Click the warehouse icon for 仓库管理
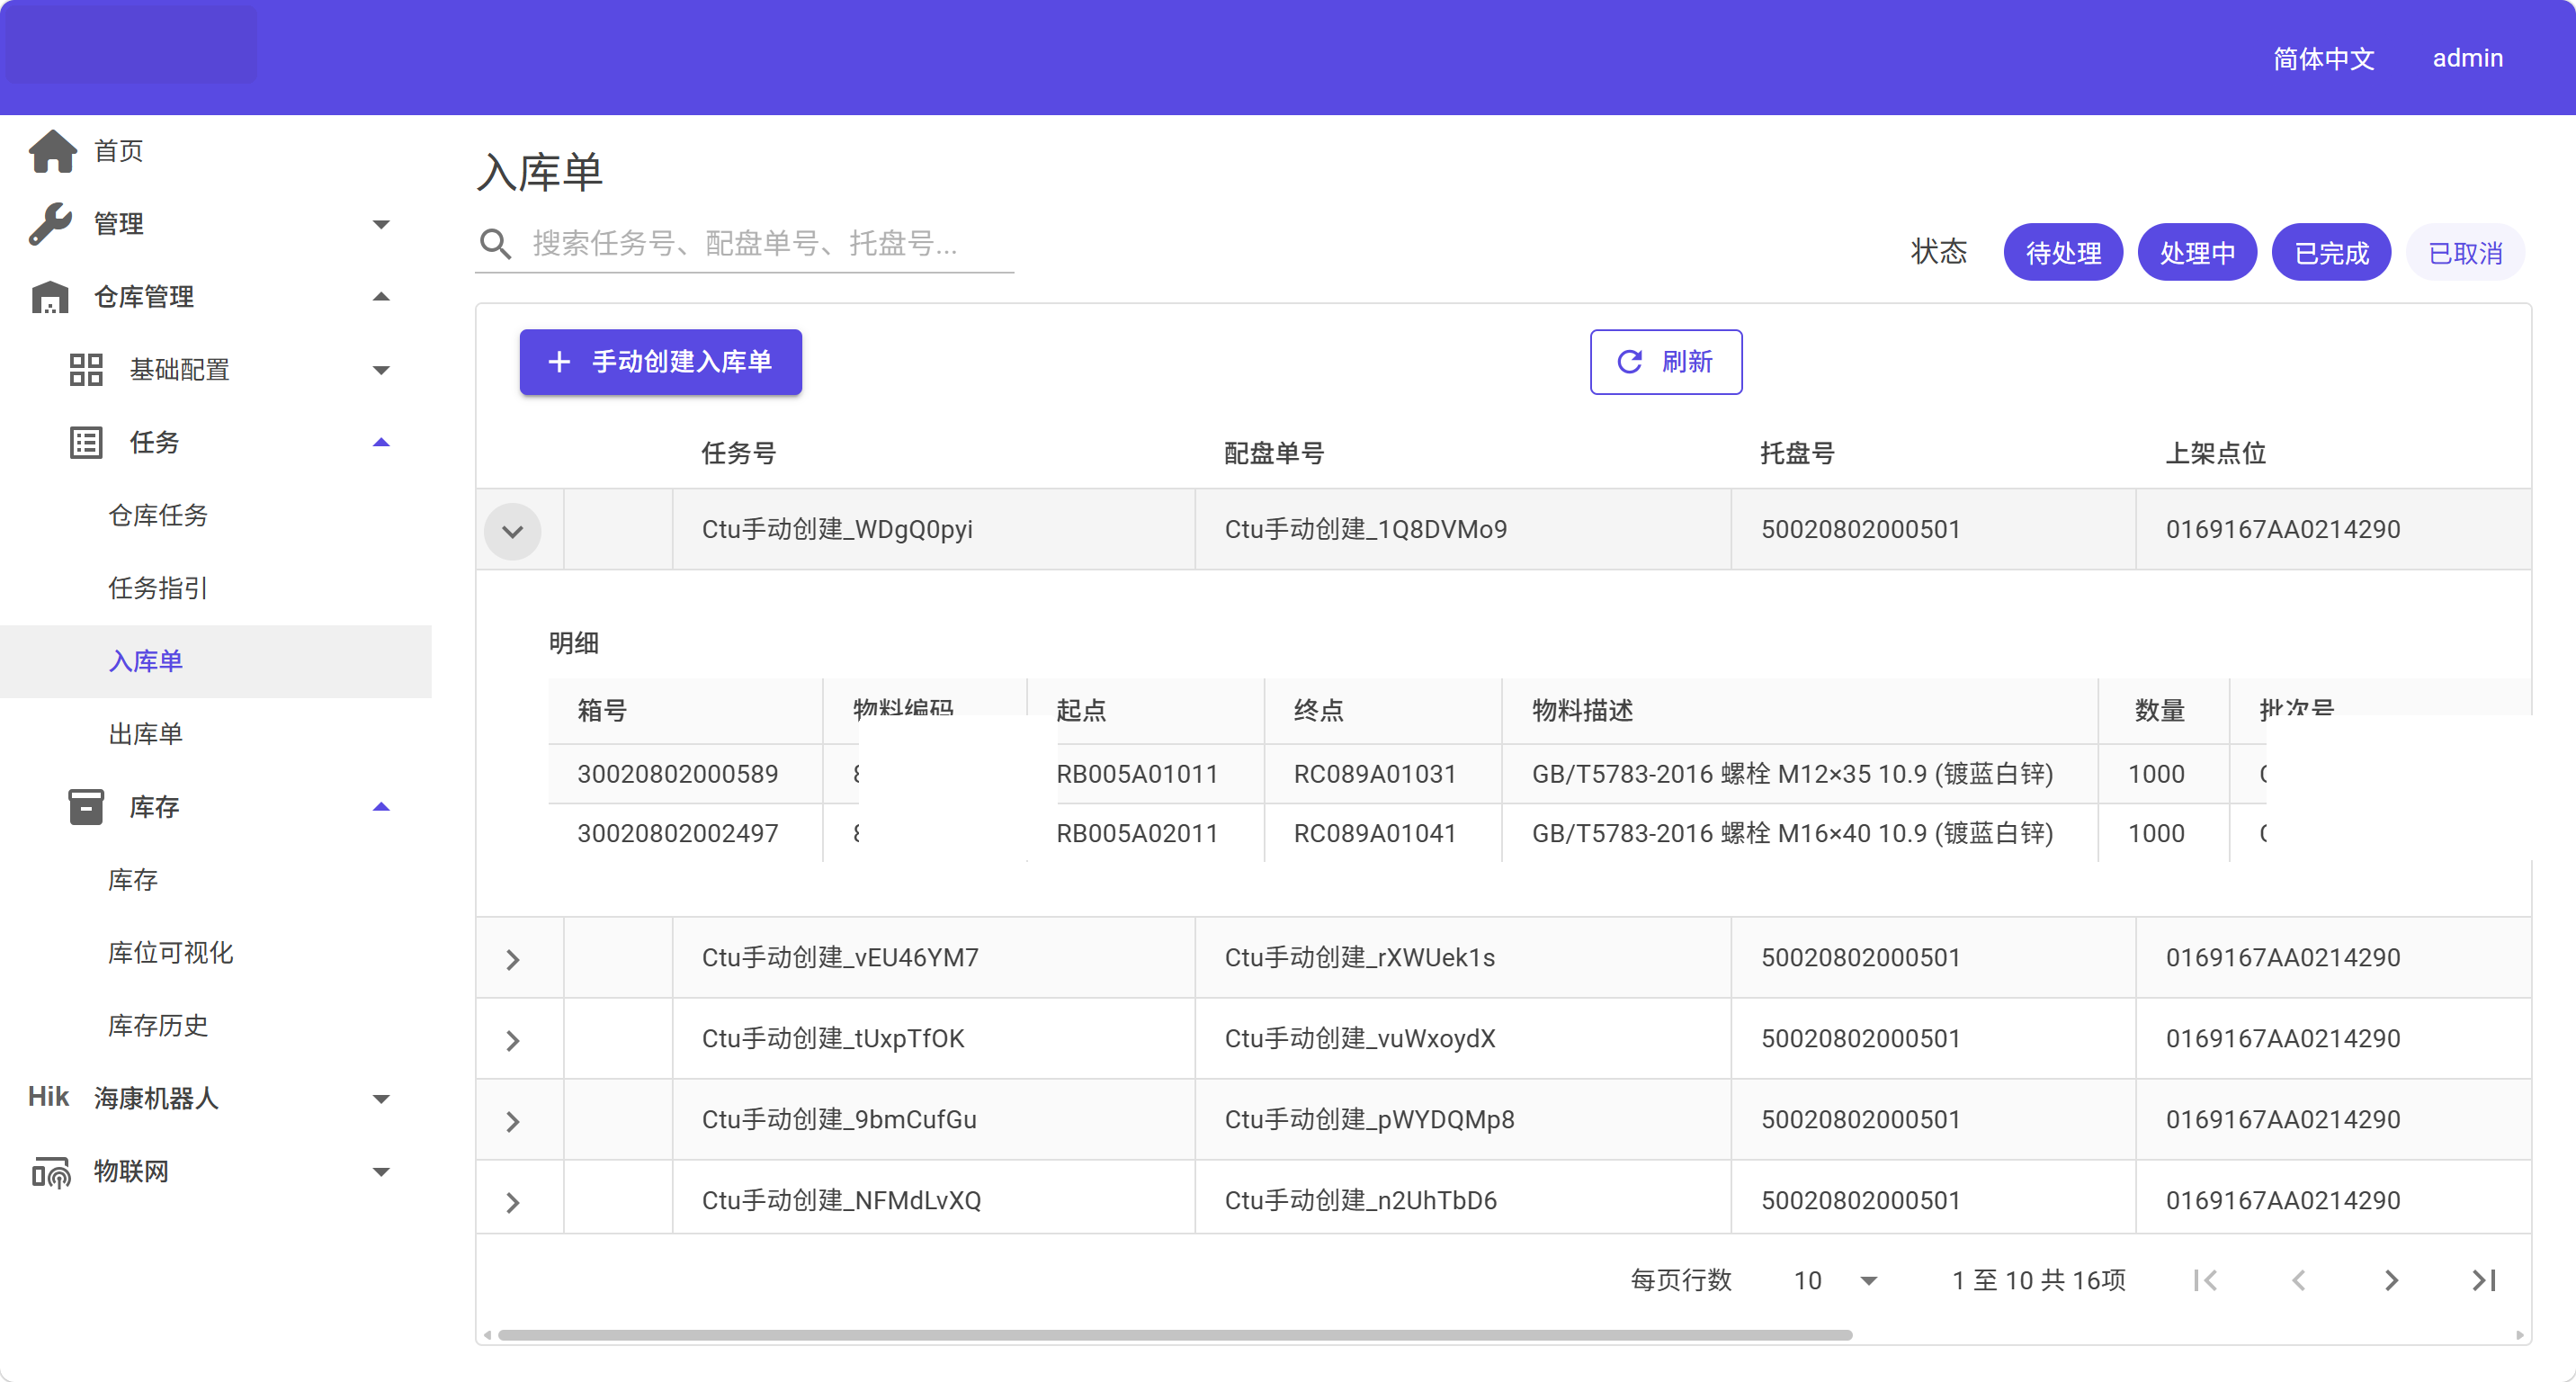The image size is (2576, 1382). coord(50,297)
